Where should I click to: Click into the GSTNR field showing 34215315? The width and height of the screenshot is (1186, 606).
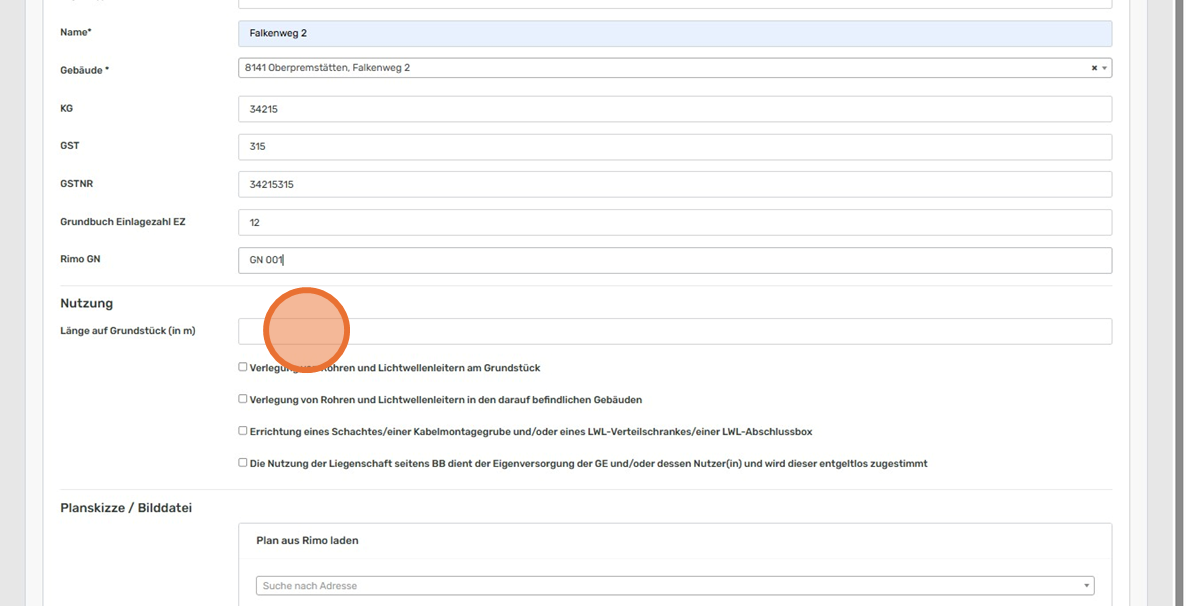(x=674, y=185)
